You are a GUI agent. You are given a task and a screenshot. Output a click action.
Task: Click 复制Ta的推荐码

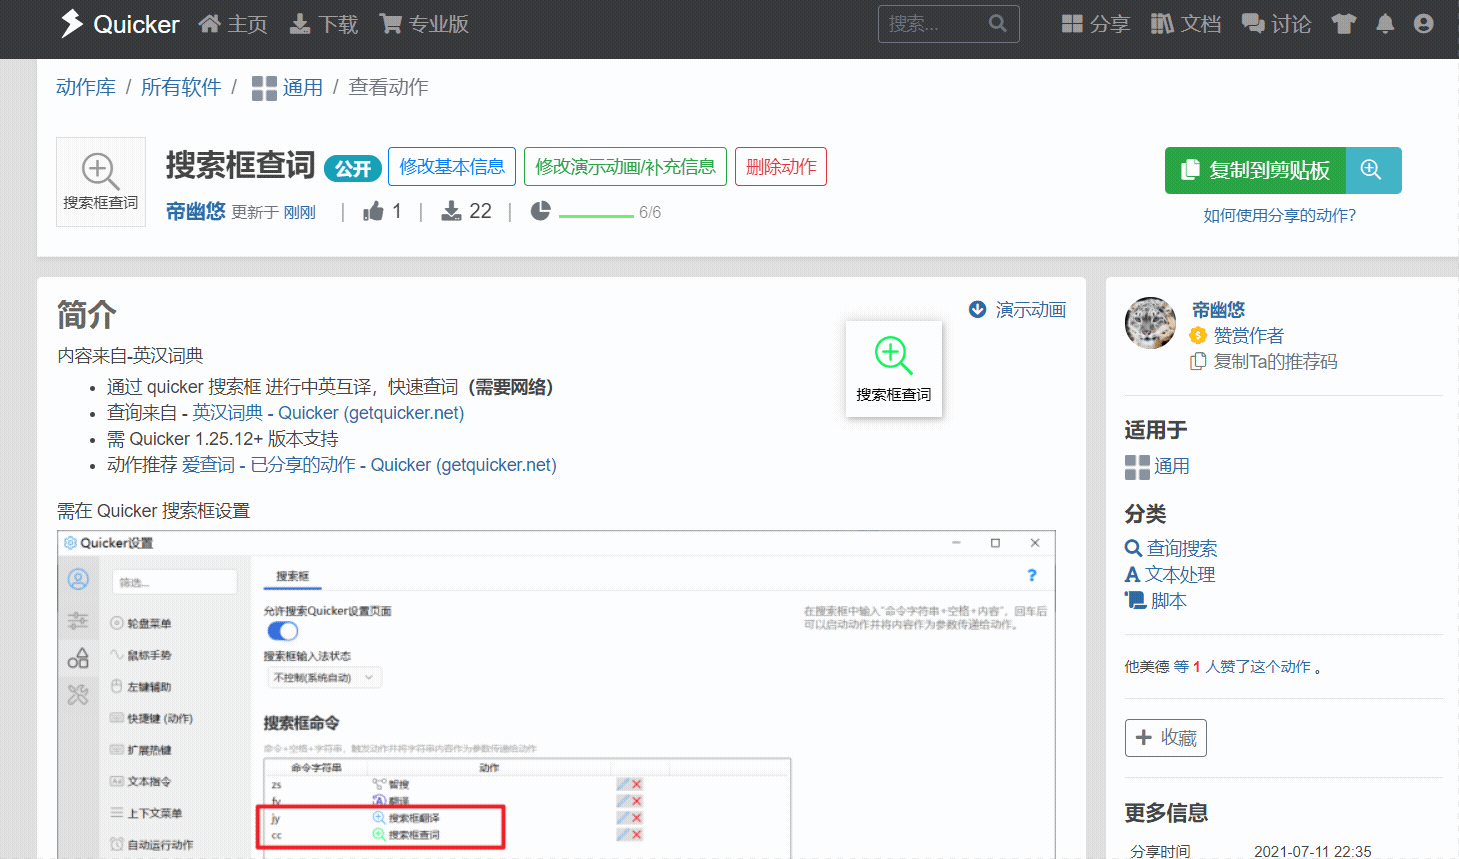click(x=1275, y=361)
